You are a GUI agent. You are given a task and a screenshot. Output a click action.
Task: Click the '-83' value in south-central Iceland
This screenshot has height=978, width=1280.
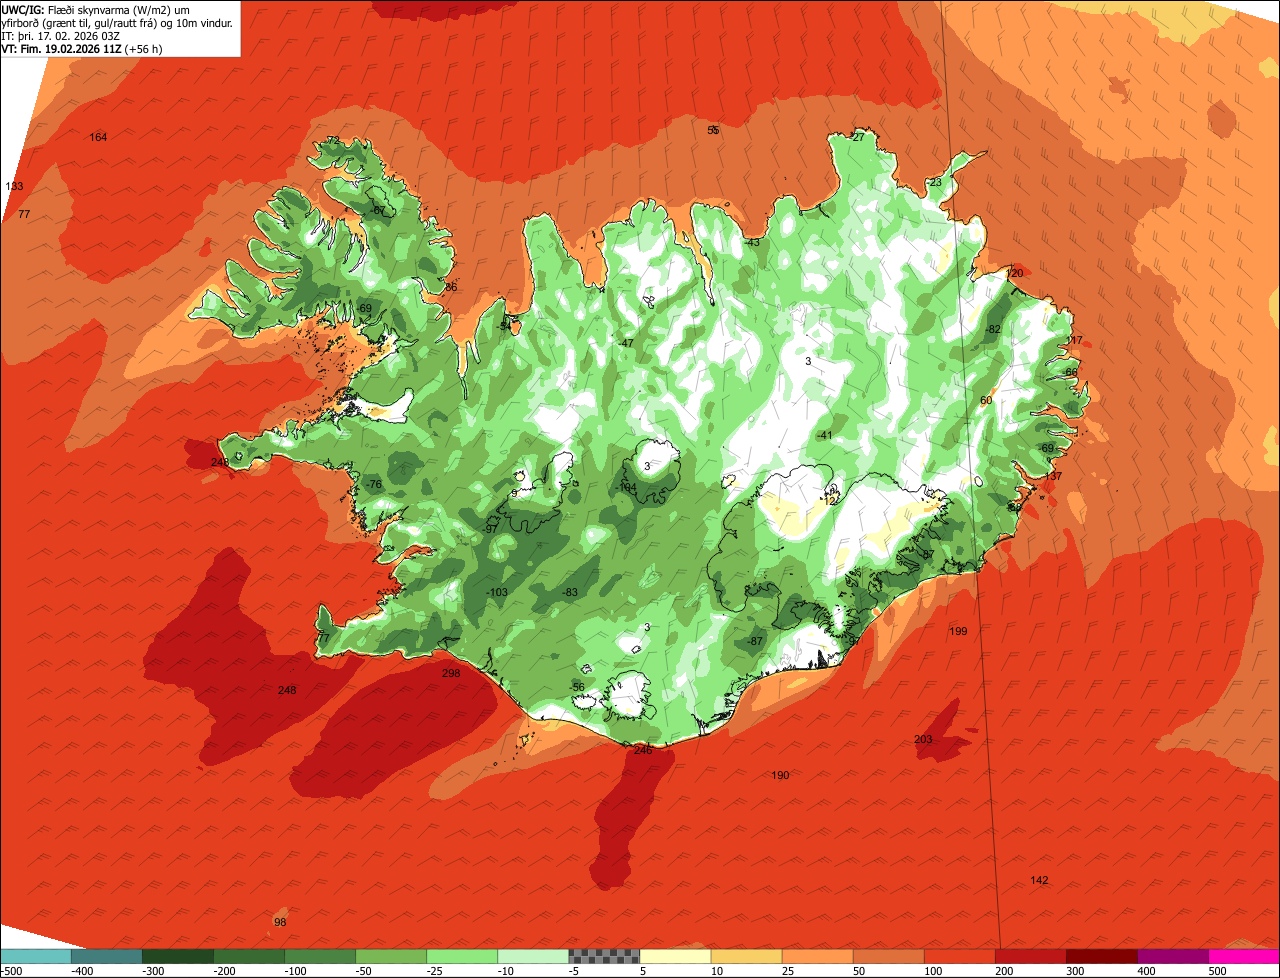pos(570,592)
